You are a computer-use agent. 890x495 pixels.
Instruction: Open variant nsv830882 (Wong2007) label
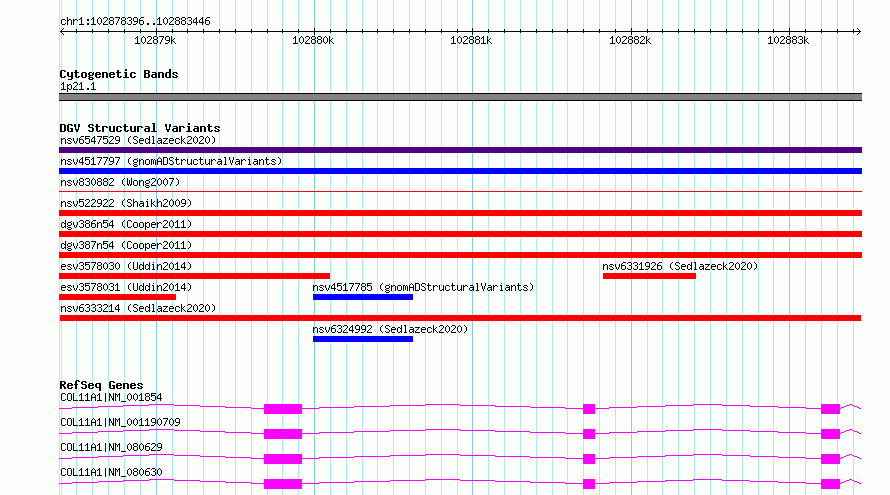[120, 182]
